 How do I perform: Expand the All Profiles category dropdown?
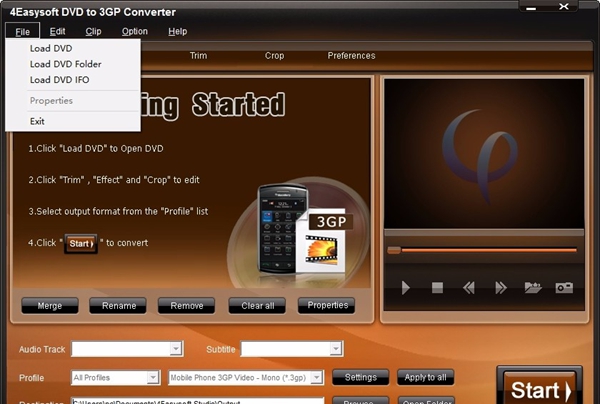click(153, 378)
